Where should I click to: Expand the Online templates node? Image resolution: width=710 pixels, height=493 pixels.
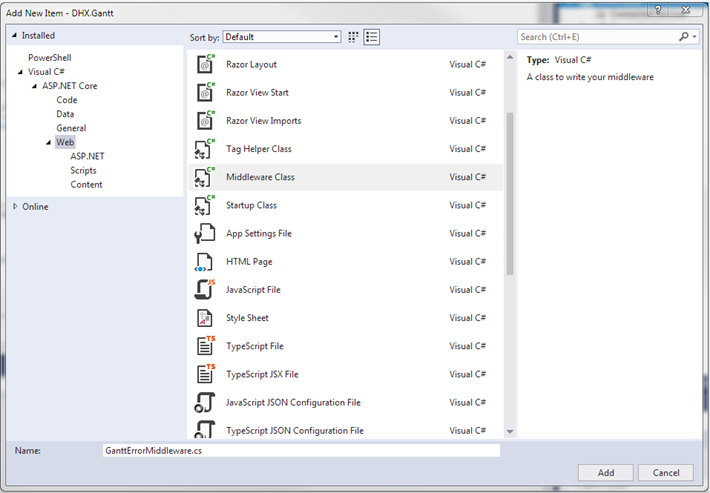pyautogui.click(x=15, y=207)
